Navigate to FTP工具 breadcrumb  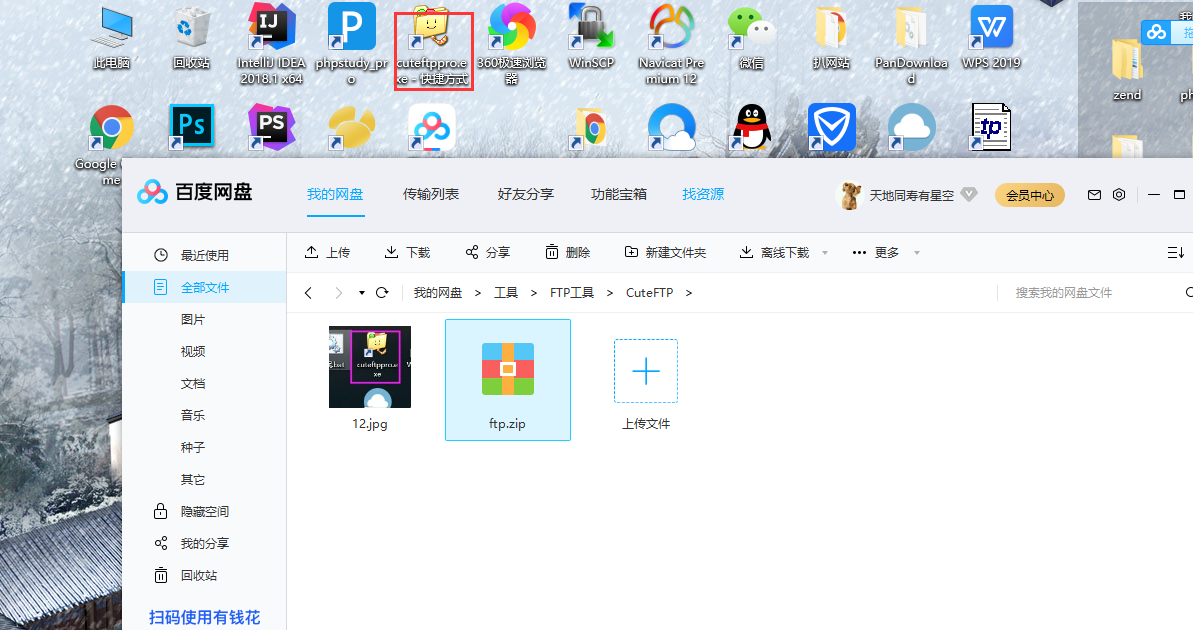click(572, 293)
